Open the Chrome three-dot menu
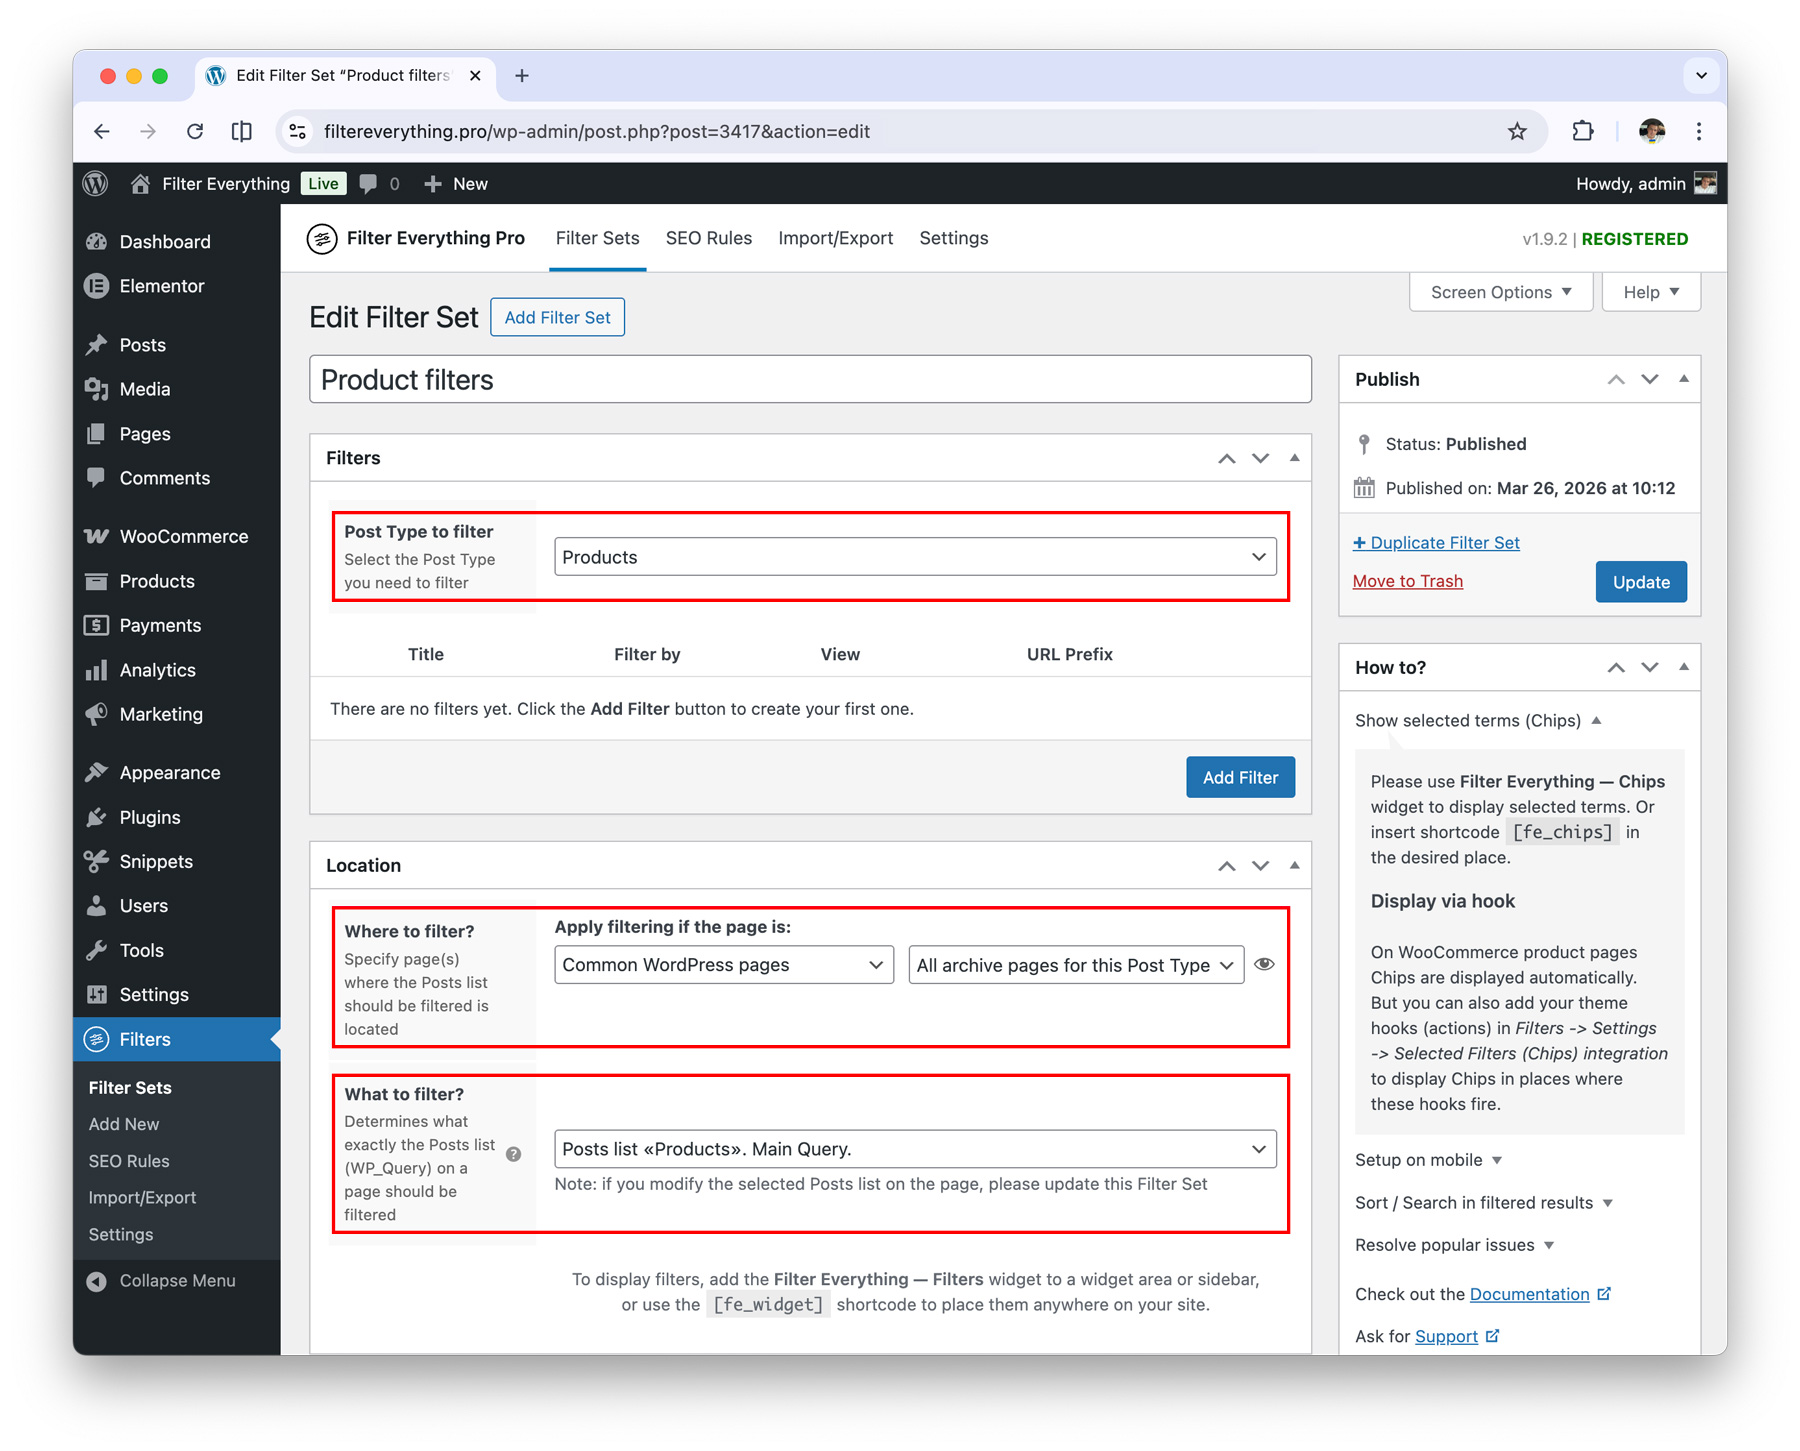Image resolution: width=1800 pixels, height=1451 pixels. pos(1699,132)
